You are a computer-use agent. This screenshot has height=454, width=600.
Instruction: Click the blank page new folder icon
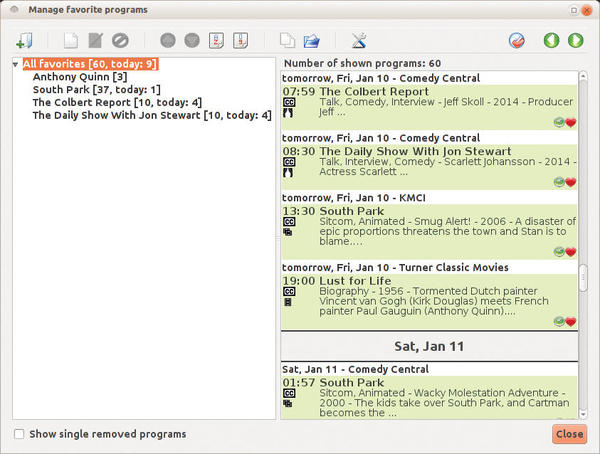coord(70,41)
